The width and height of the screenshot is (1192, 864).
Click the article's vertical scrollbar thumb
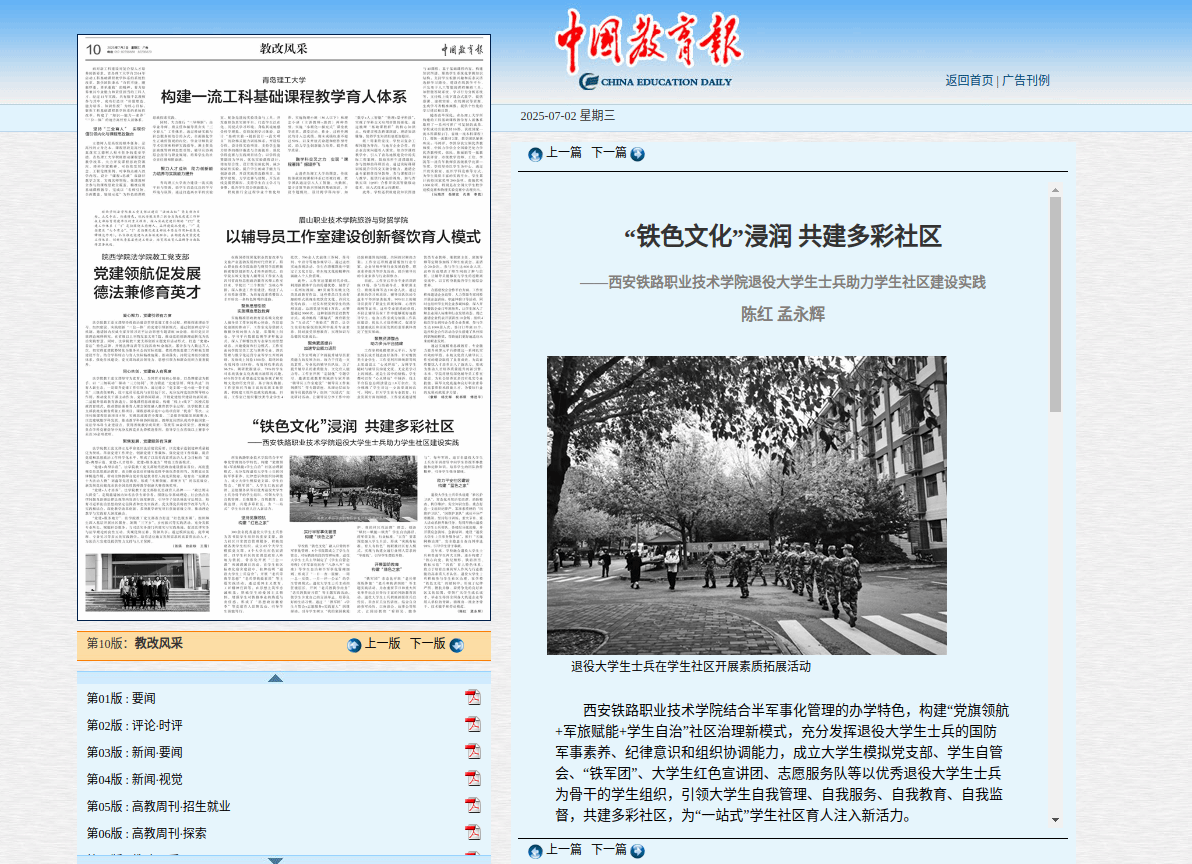coord(1055,303)
